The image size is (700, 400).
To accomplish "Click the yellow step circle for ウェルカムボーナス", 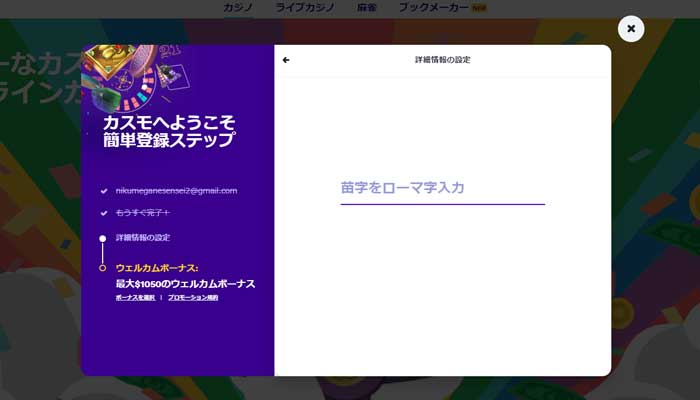I will 103,268.
